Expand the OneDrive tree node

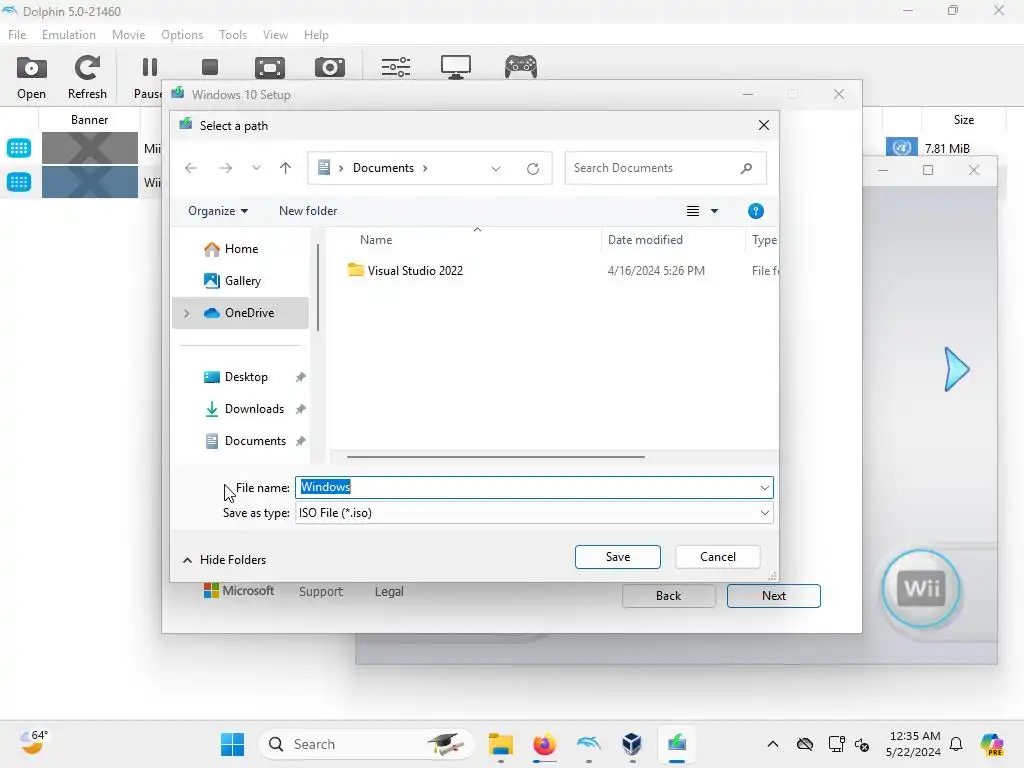click(187, 313)
